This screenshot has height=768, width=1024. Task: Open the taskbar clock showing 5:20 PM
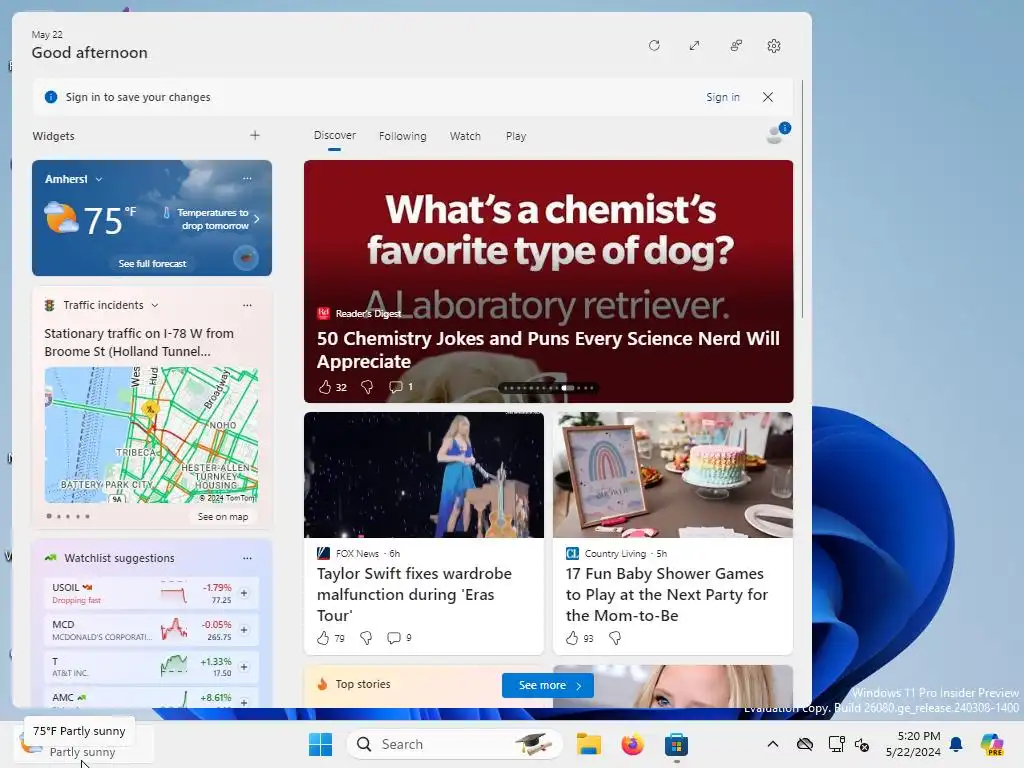tap(913, 744)
